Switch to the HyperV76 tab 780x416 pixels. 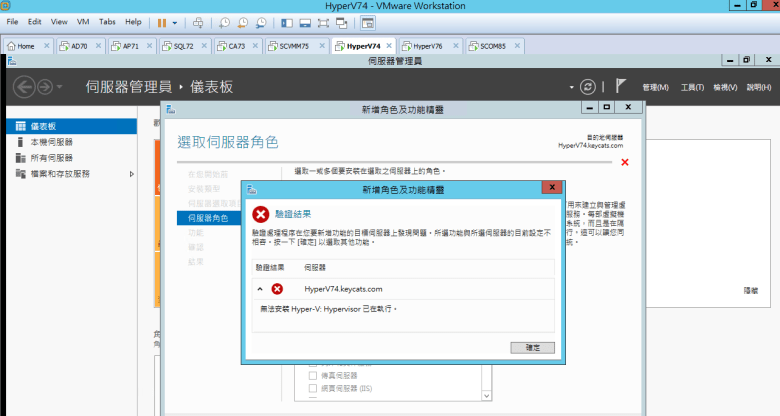click(x=426, y=46)
